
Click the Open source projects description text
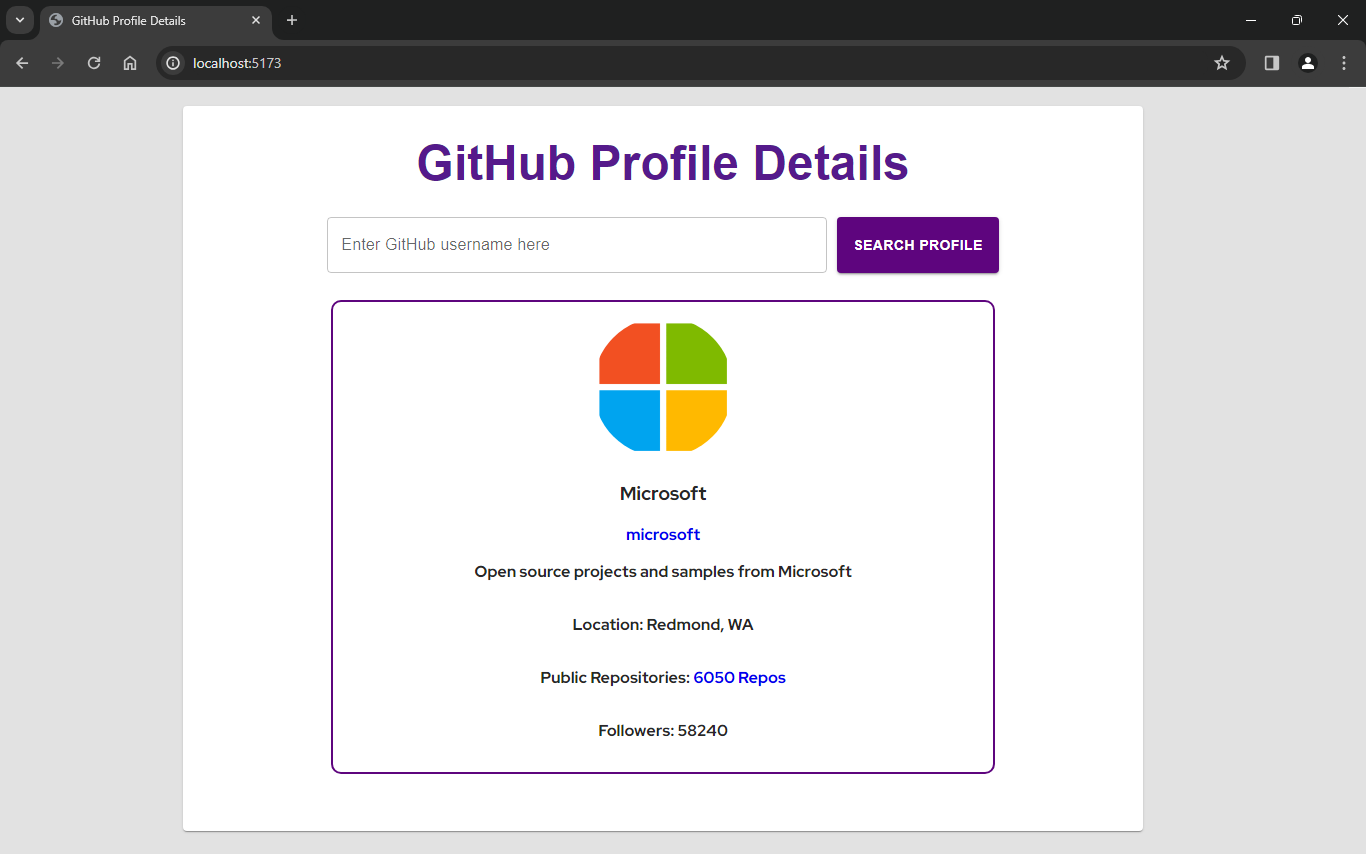pyautogui.click(x=663, y=572)
